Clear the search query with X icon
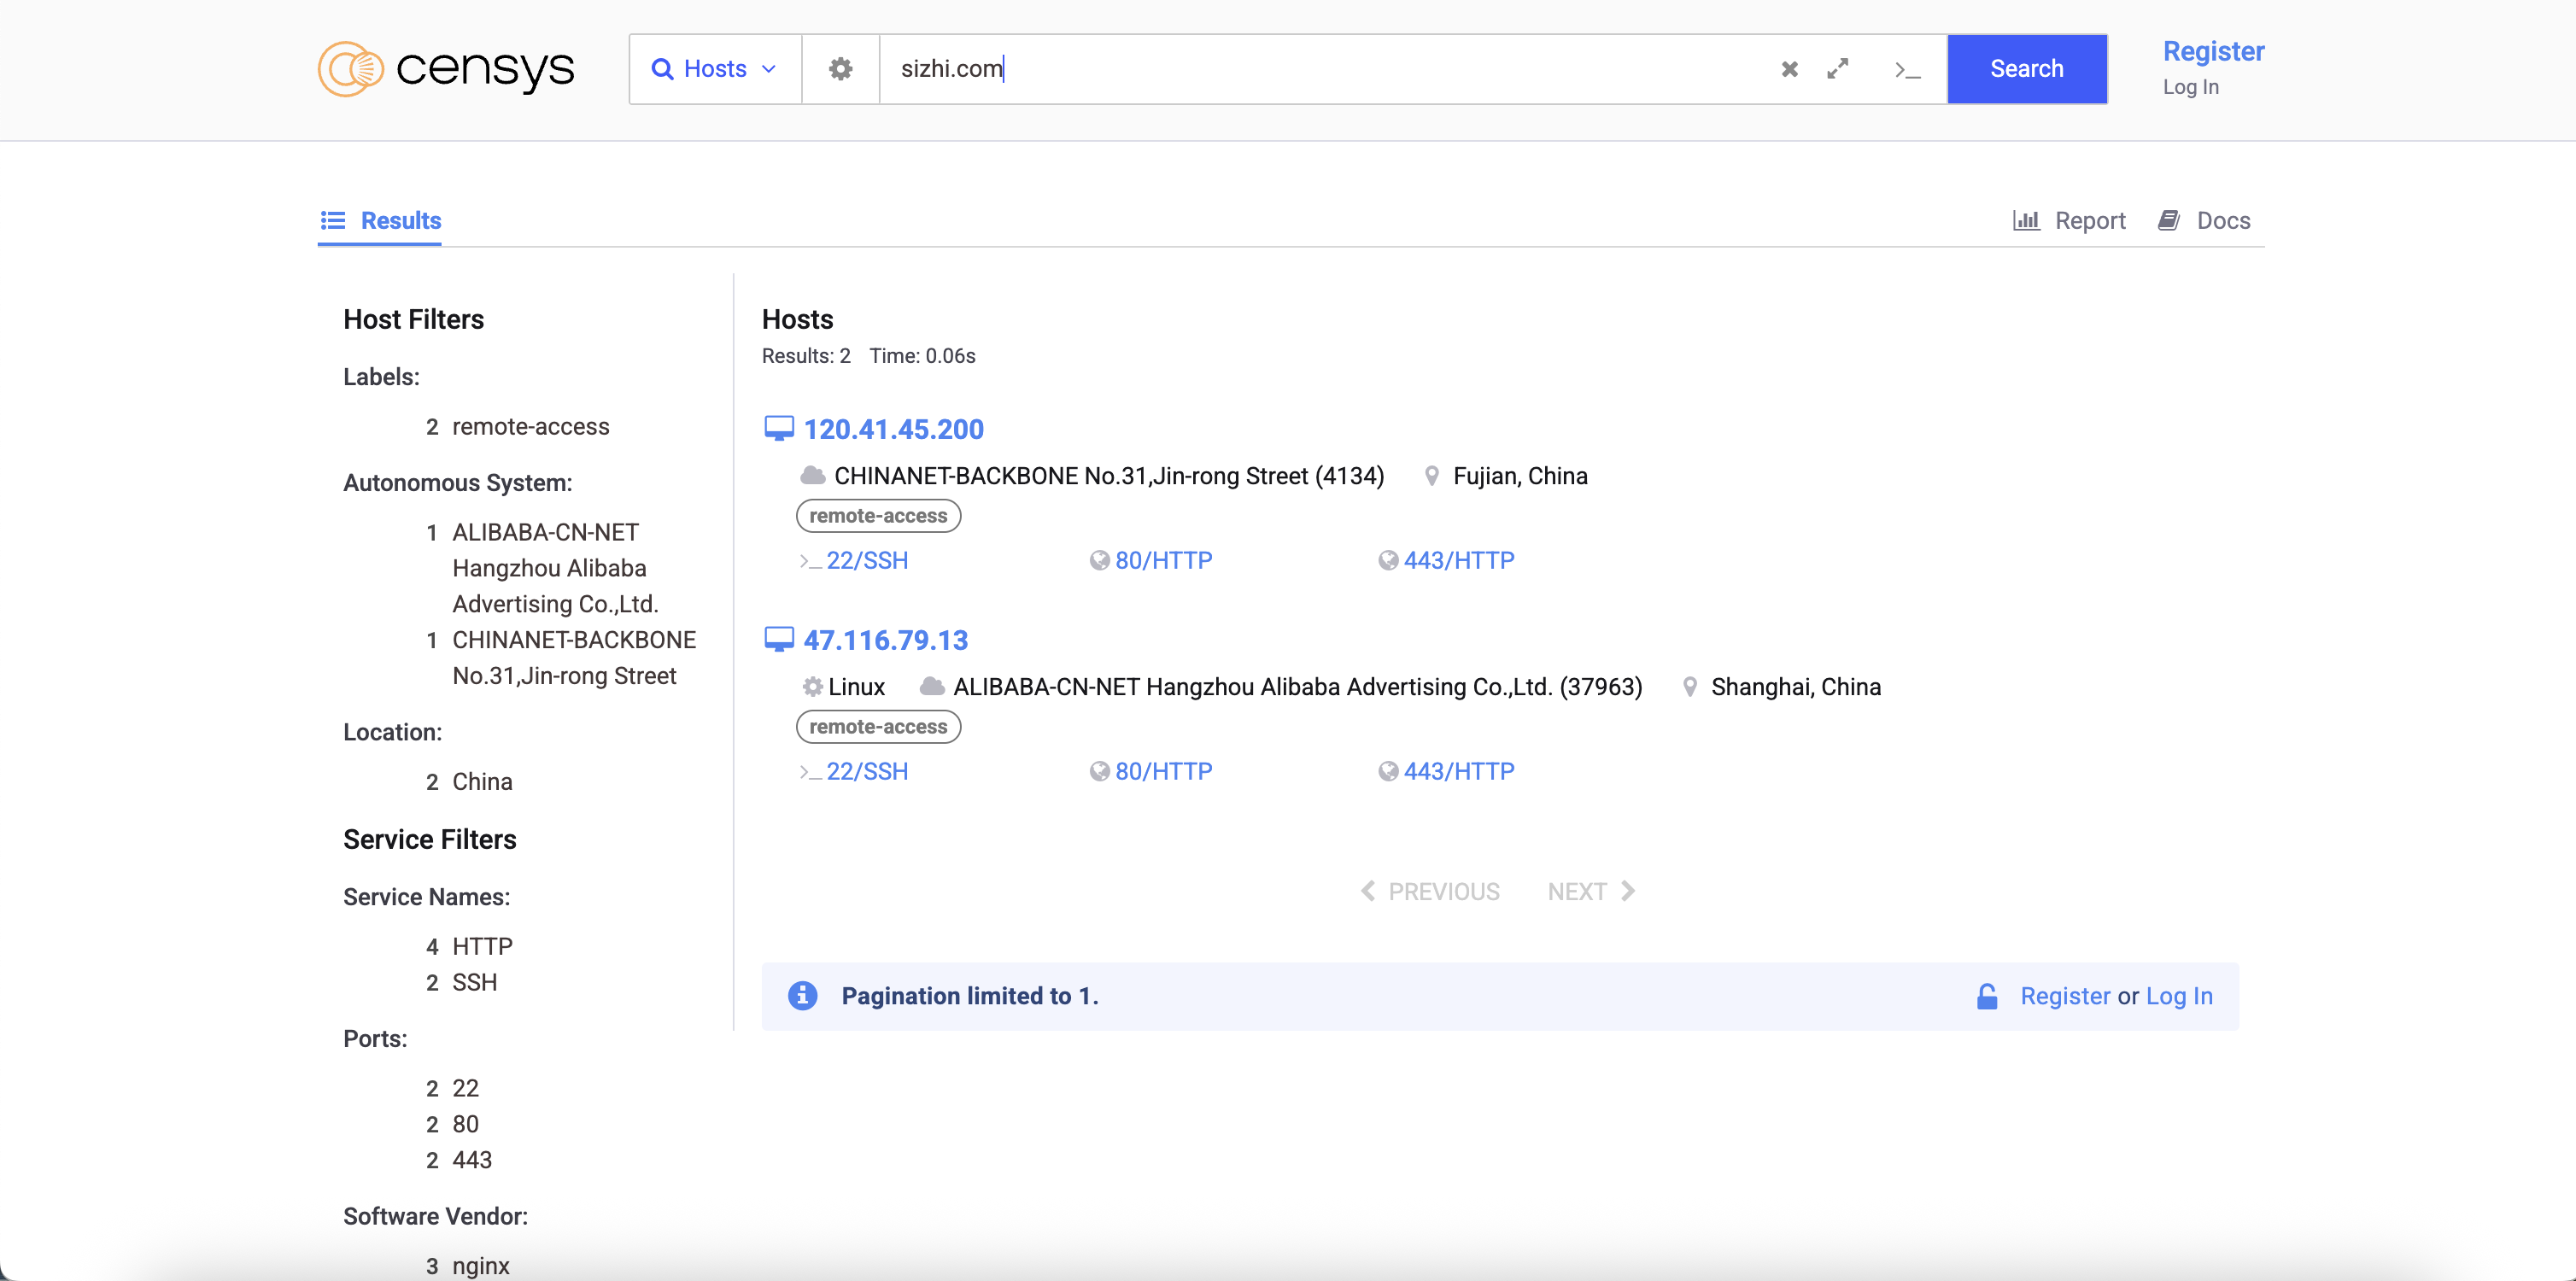2576x1281 pixels. click(1789, 69)
